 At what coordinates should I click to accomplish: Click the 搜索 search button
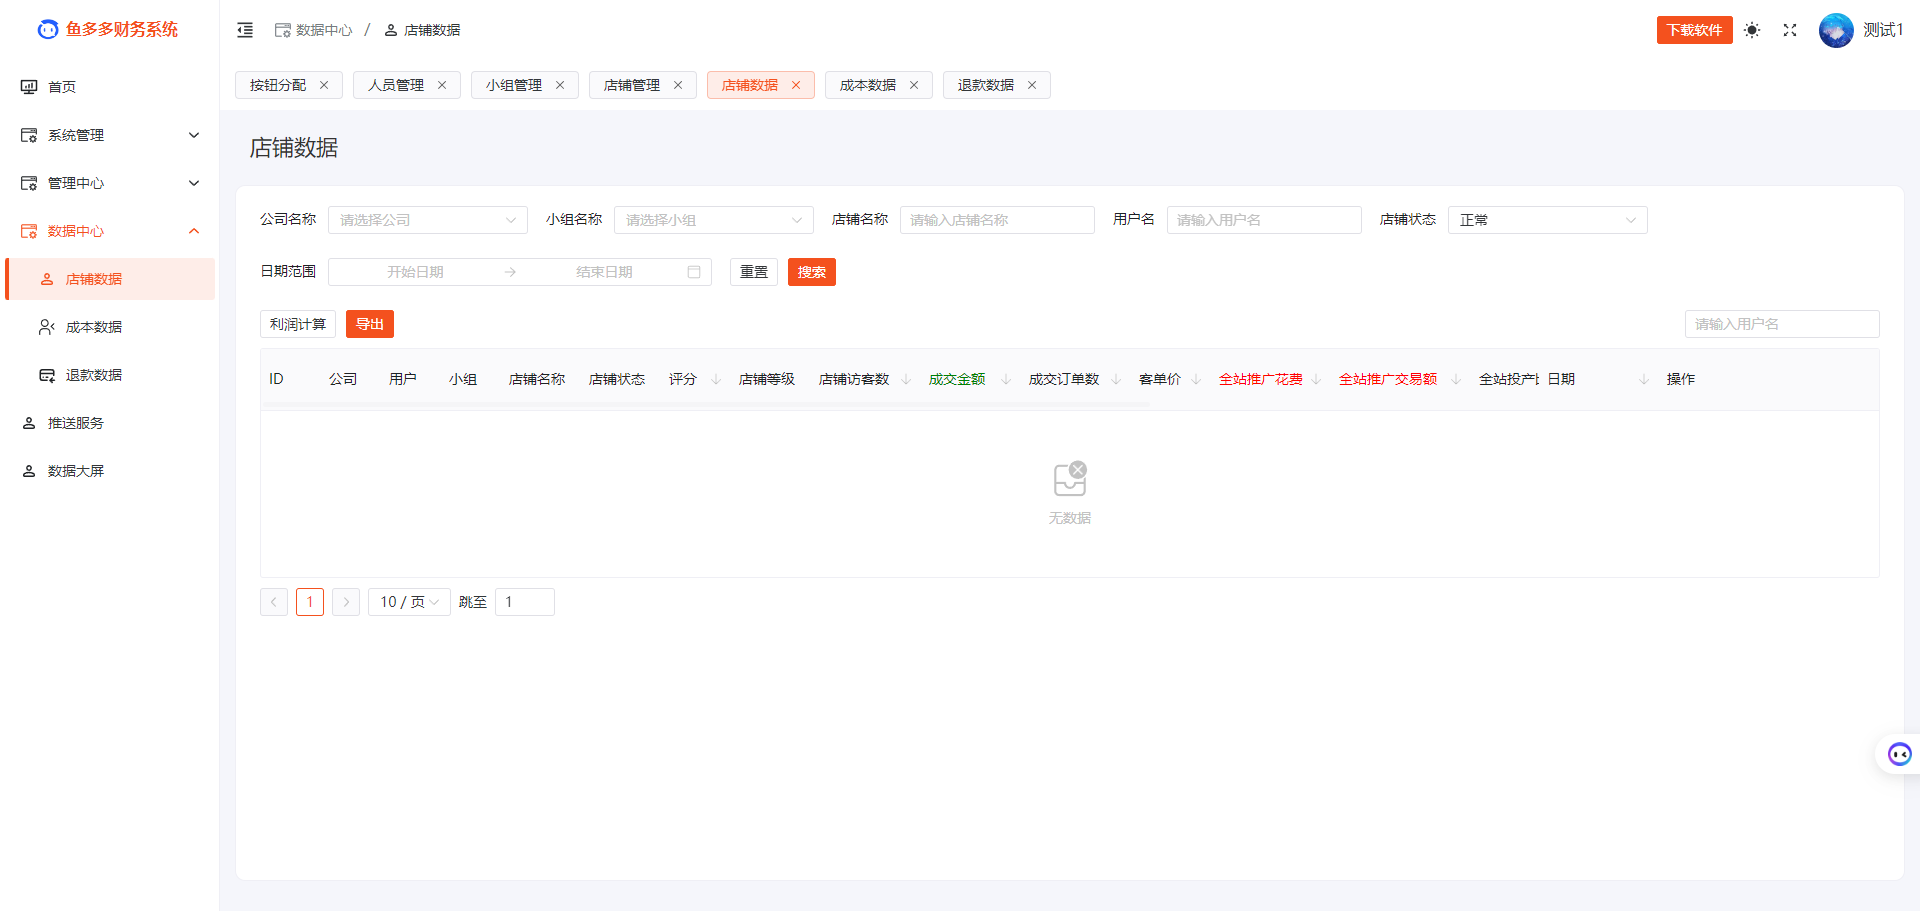(811, 271)
